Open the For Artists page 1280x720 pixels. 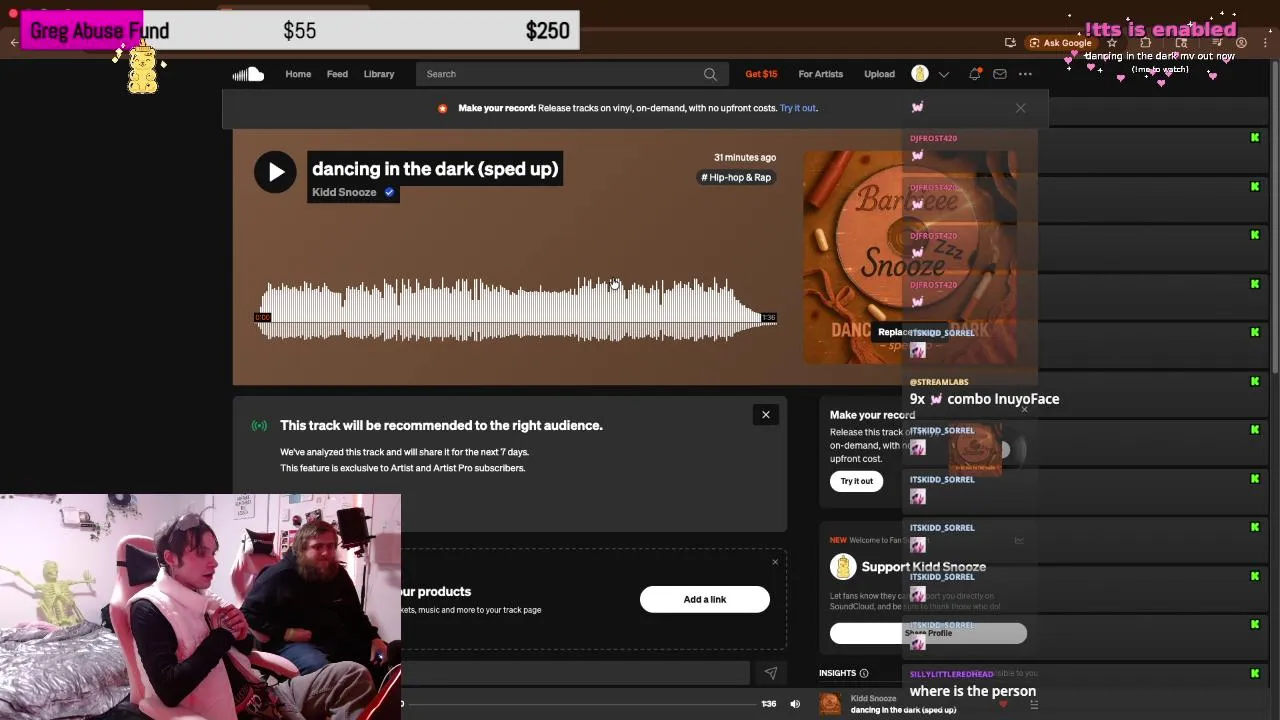click(820, 74)
